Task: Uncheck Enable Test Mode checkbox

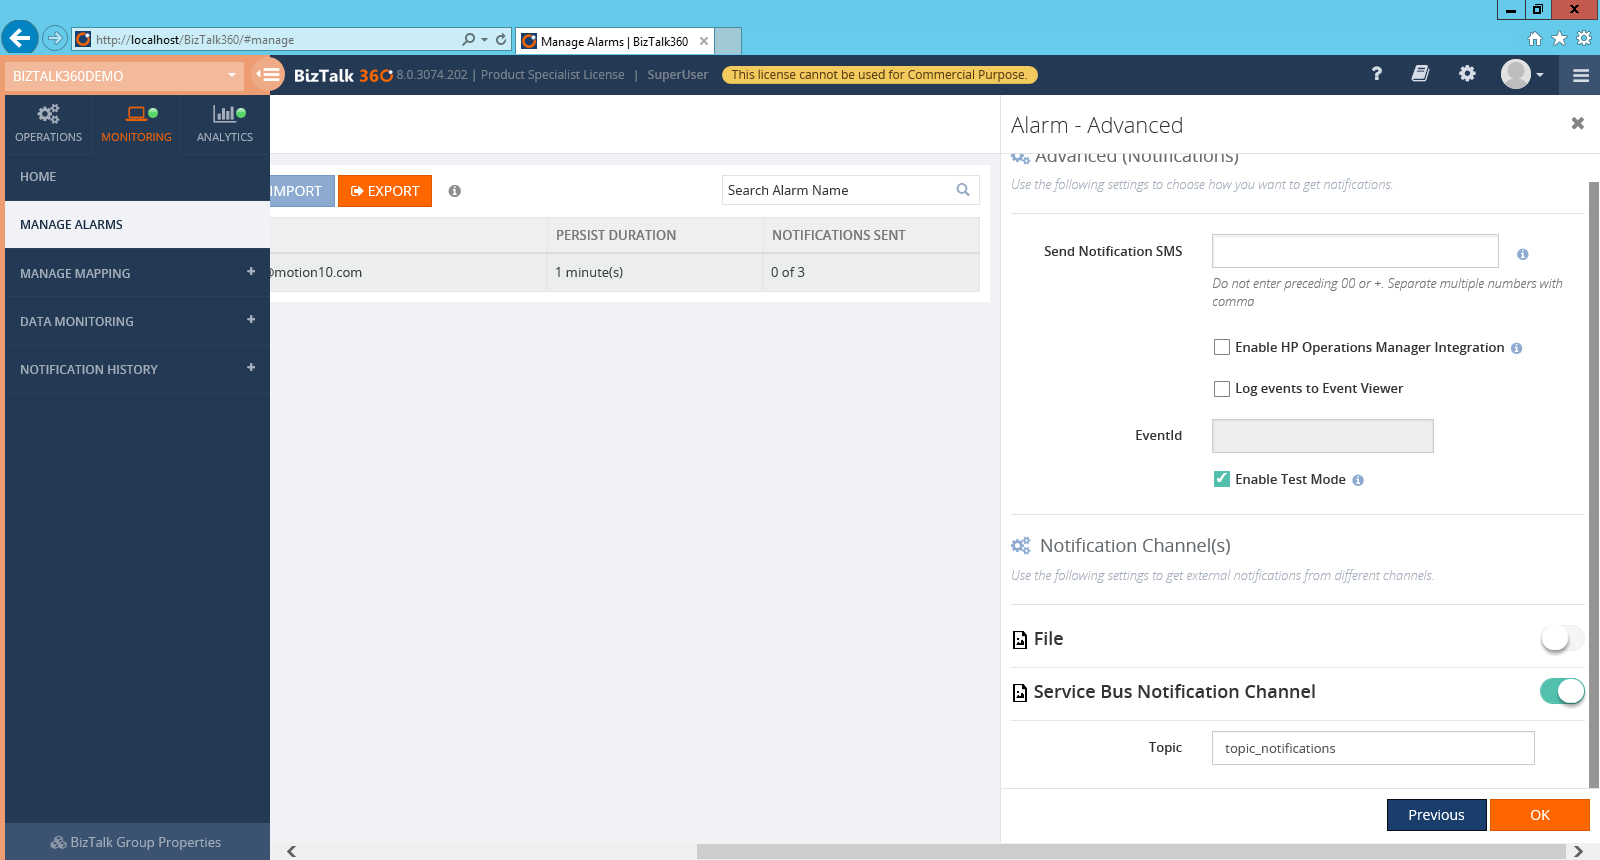Action: click(1222, 479)
